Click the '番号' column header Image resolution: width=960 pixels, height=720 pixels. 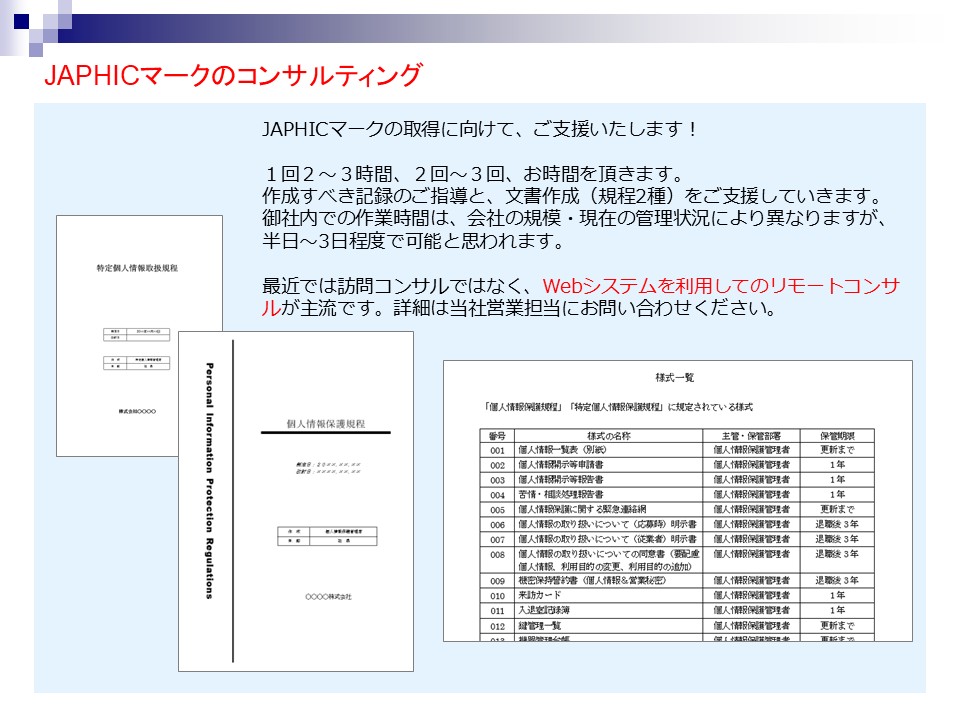click(497, 436)
